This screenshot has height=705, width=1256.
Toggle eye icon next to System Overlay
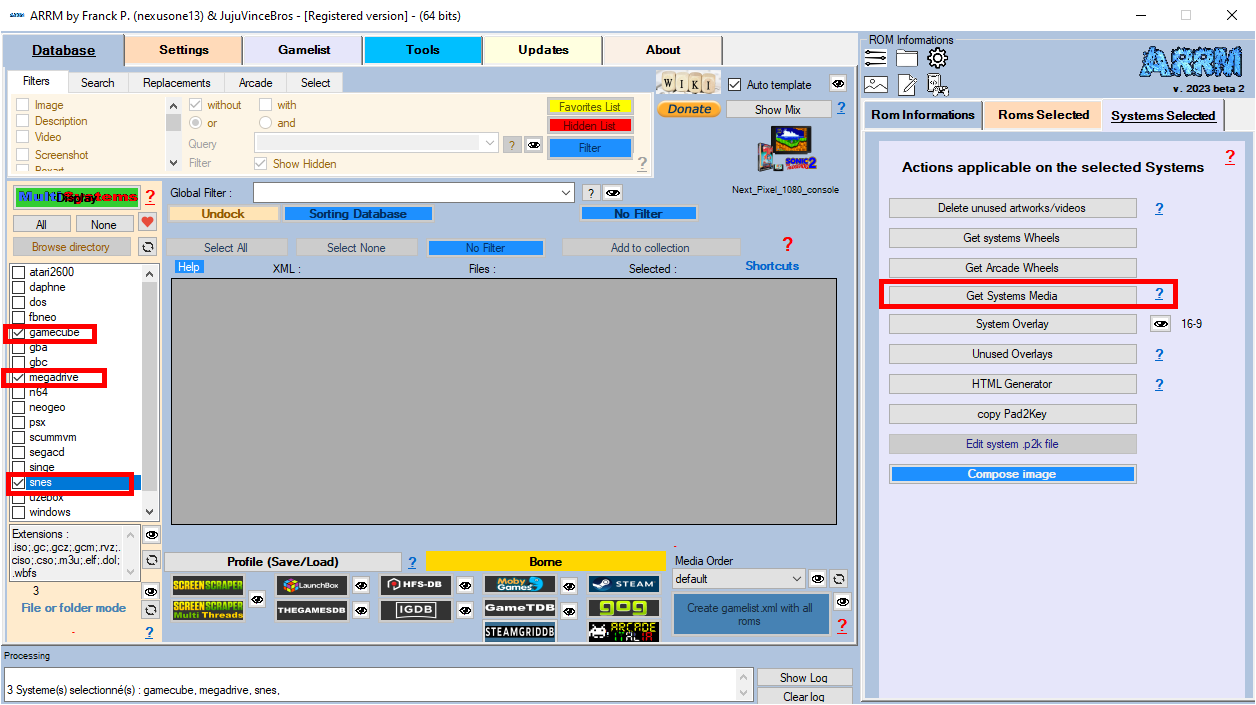[x=1160, y=324]
